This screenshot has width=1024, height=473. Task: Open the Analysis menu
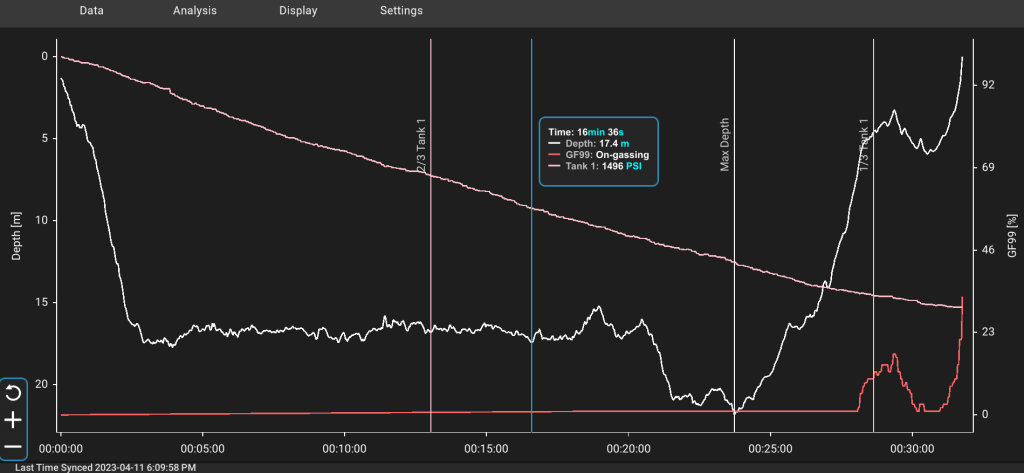point(195,10)
